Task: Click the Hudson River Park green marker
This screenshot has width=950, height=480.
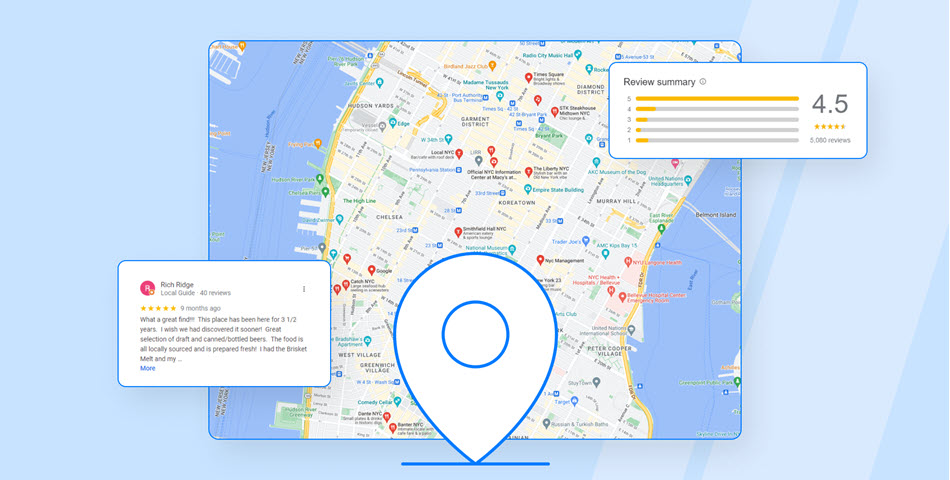Action: click(x=319, y=179)
